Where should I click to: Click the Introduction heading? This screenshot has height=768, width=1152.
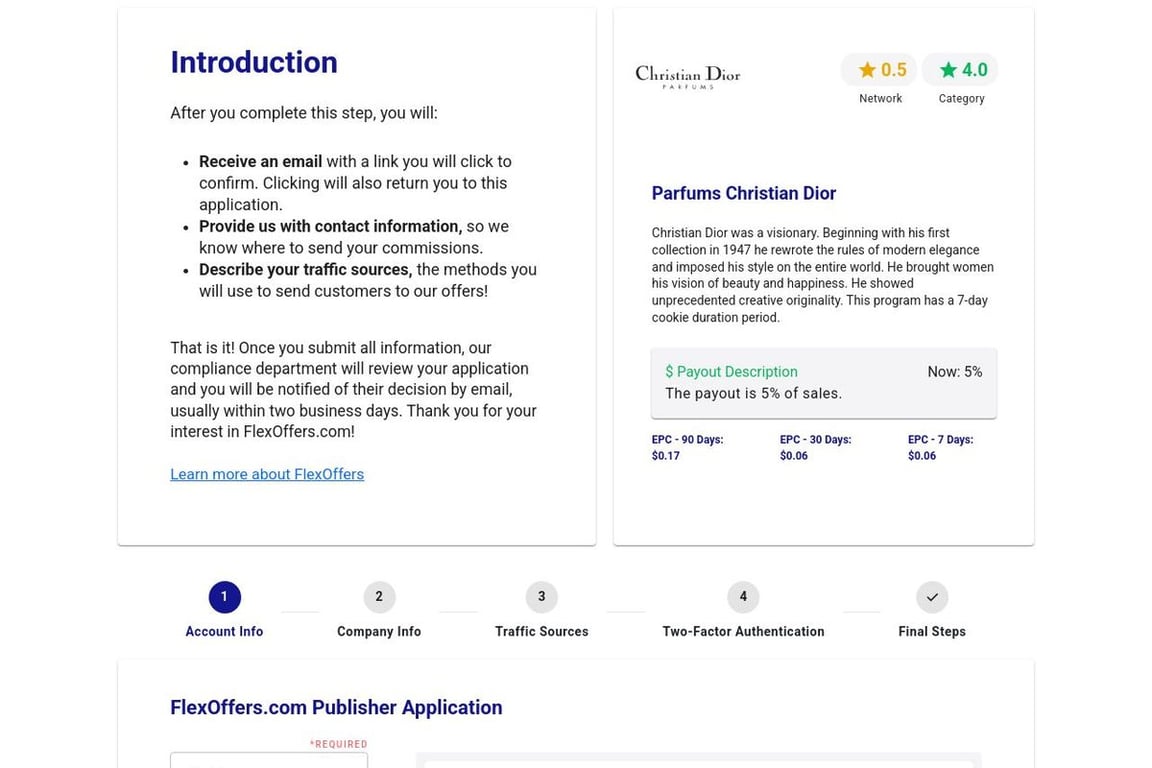tap(254, 62)
